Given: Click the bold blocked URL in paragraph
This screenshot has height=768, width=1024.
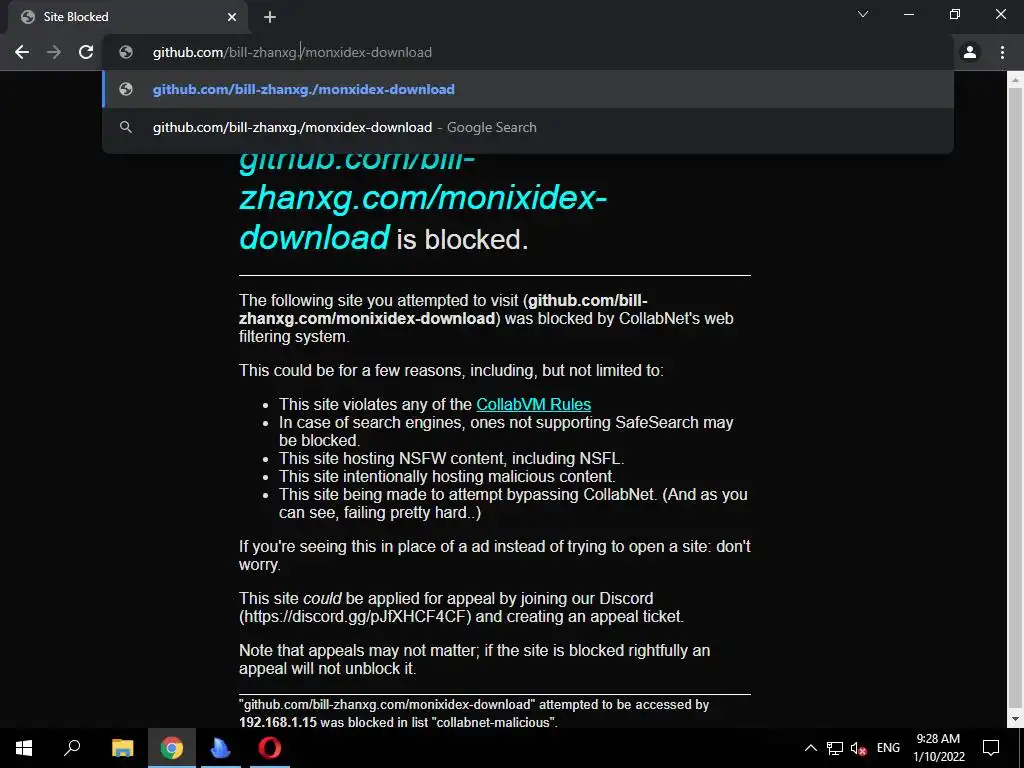Looking at the screenshot, I should tap(443, 310).
